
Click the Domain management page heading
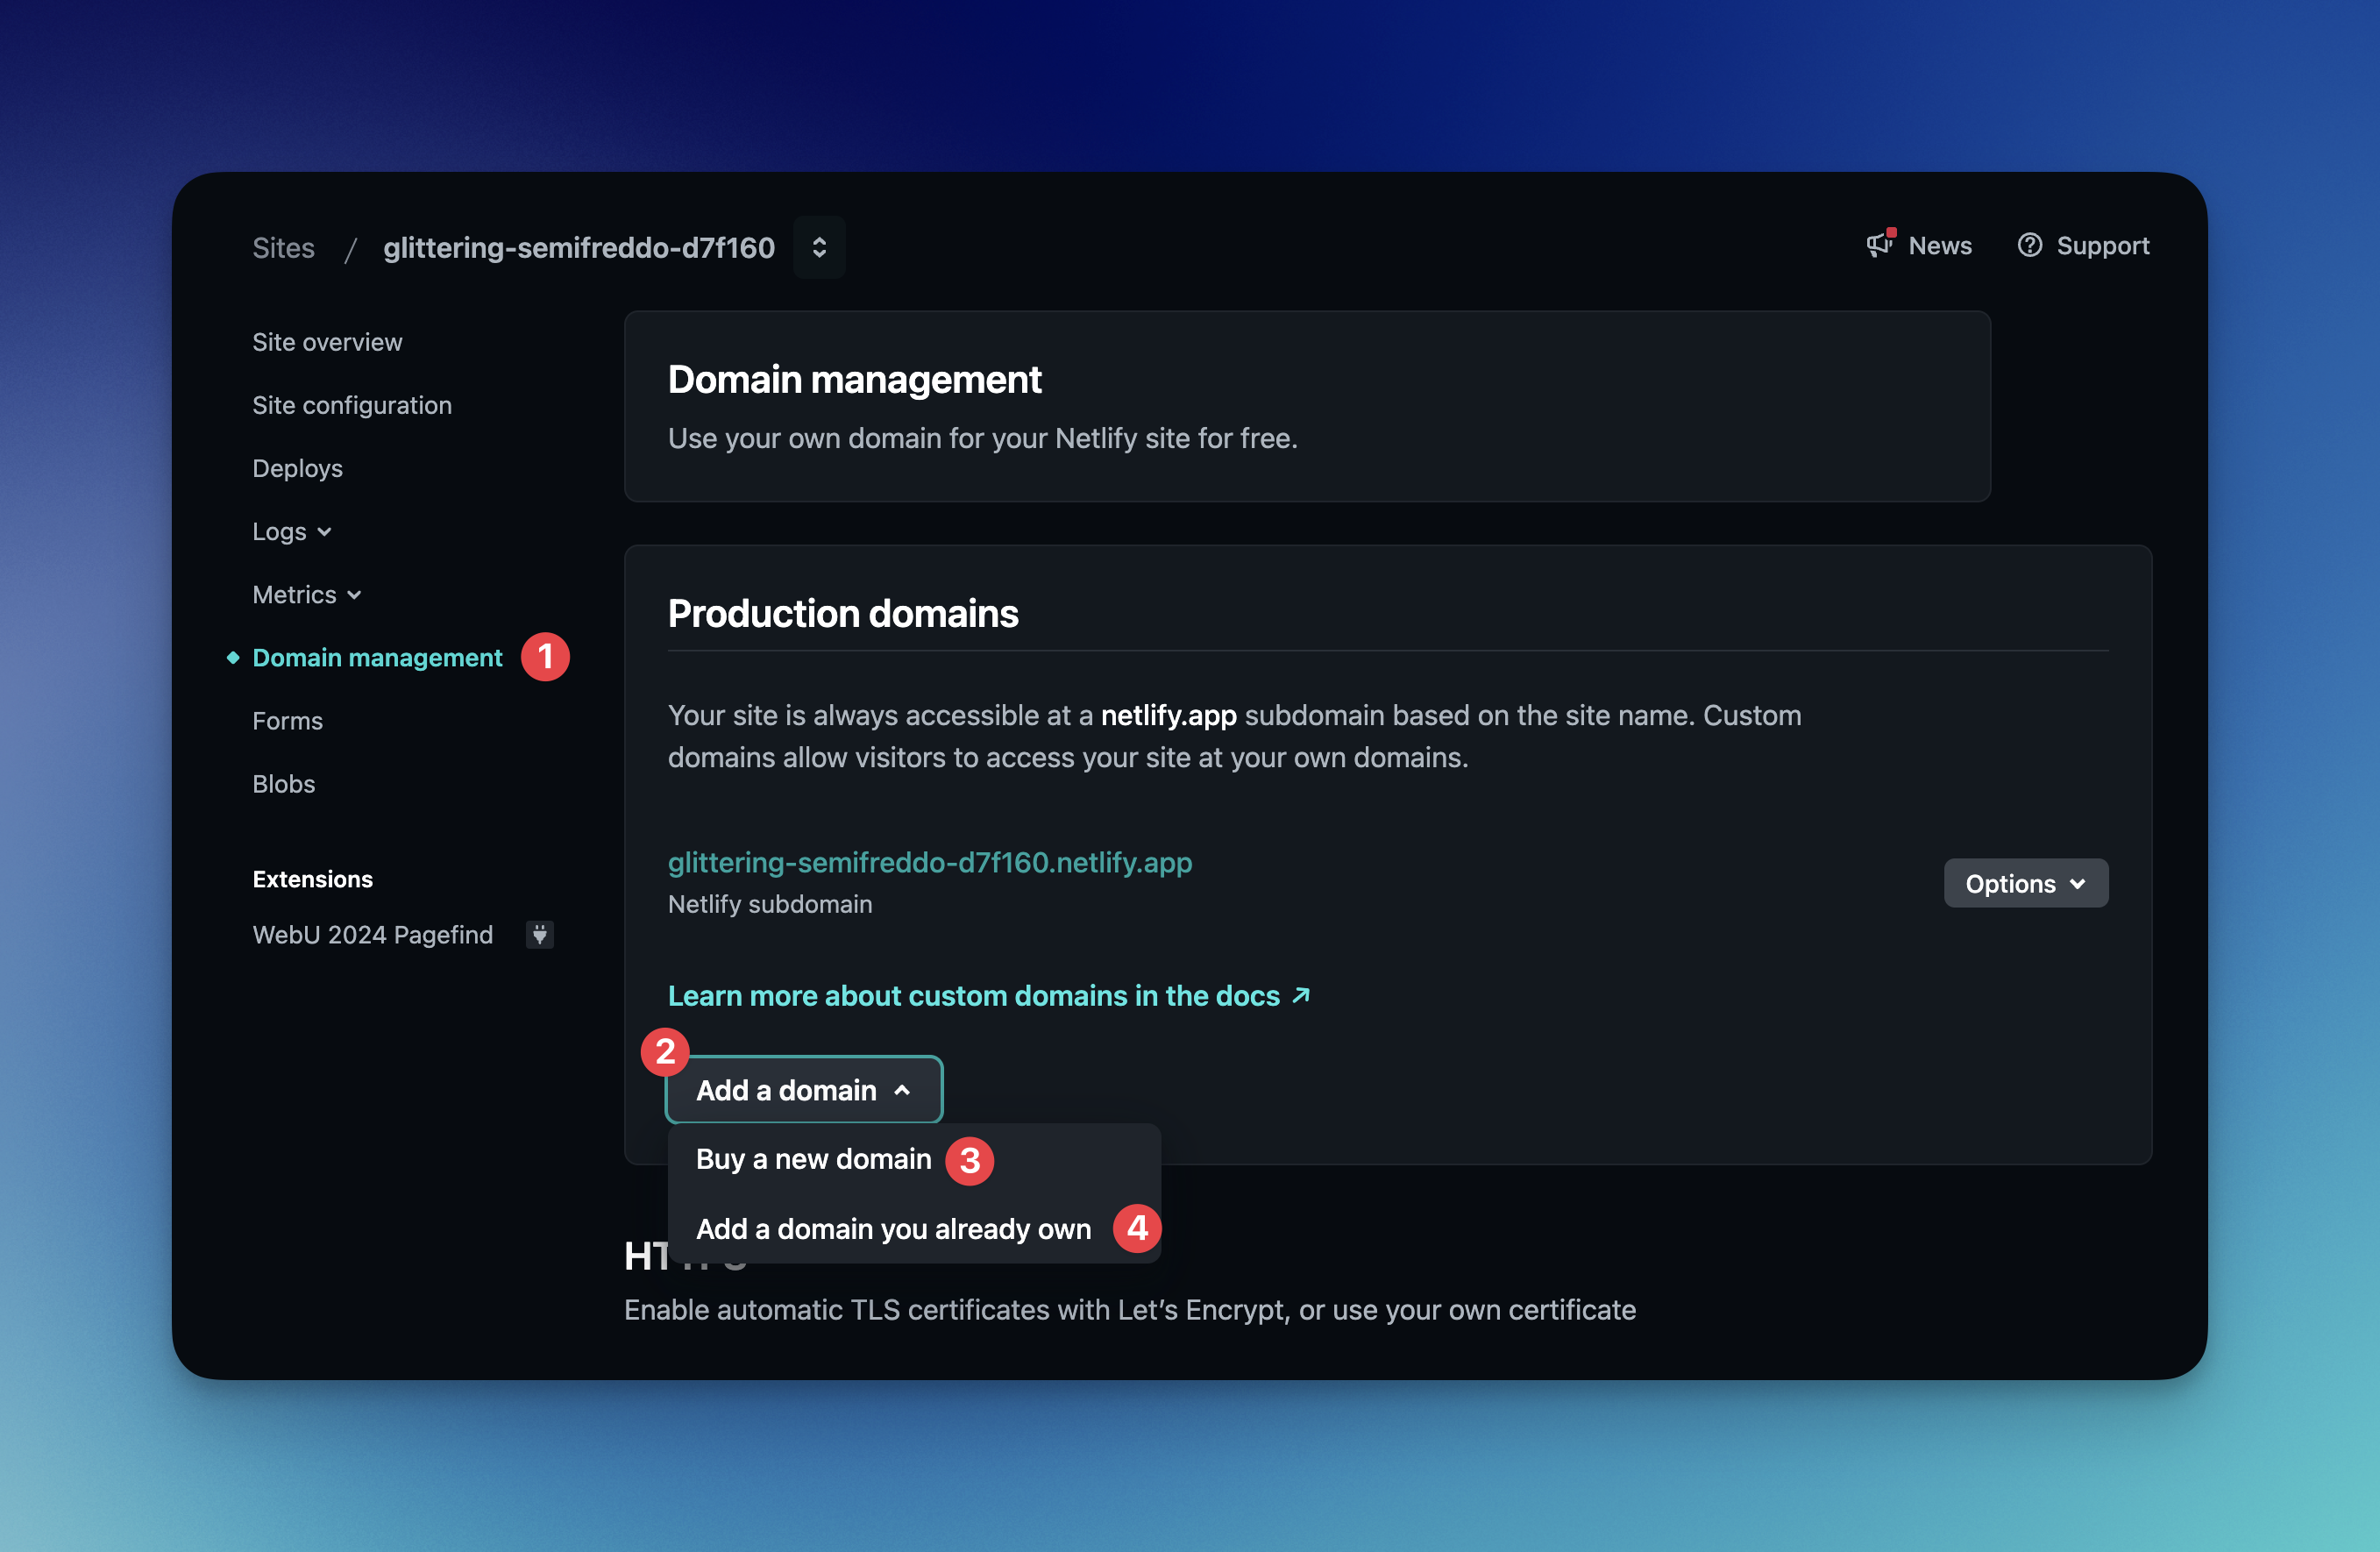click(854, 379)
